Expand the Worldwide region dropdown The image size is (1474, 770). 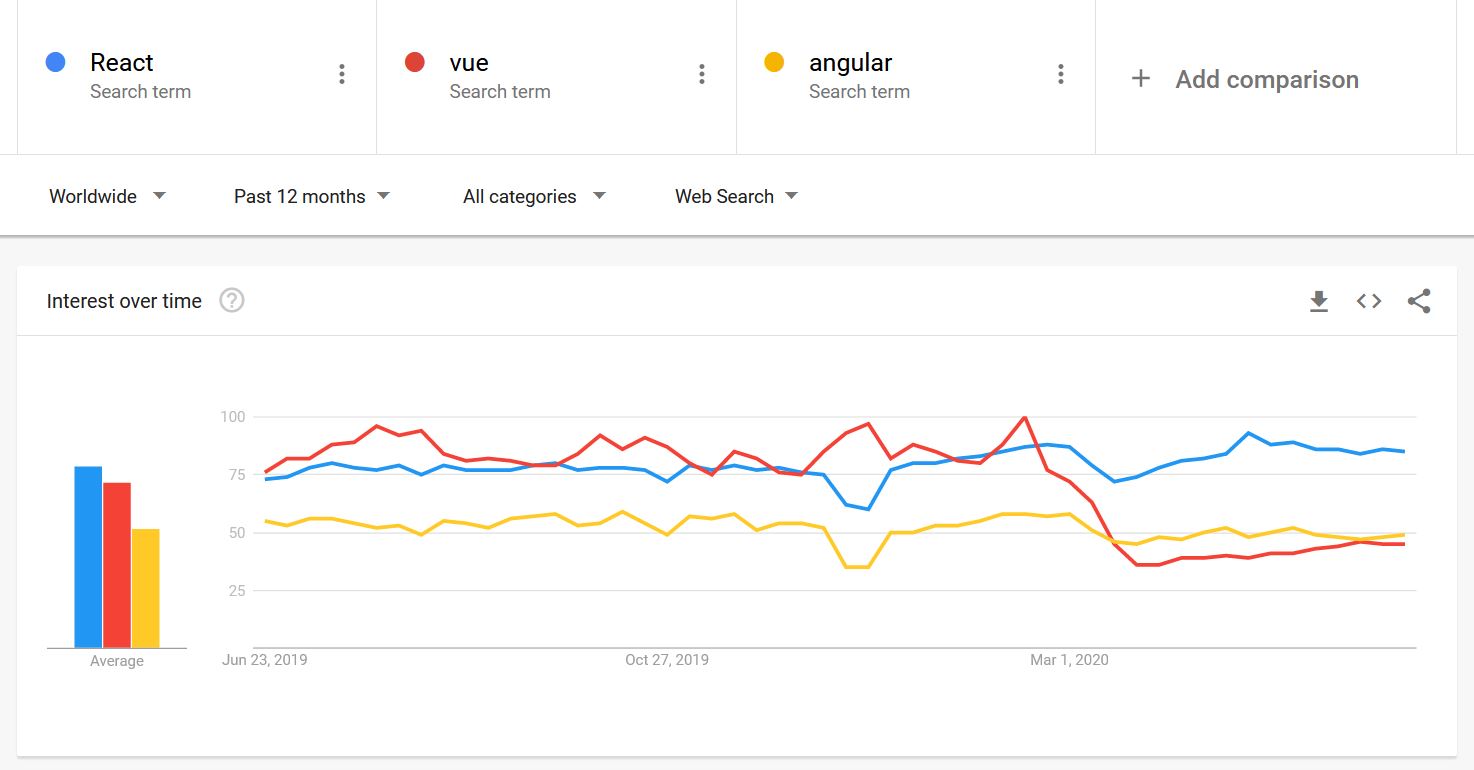[x=107, y=196]
